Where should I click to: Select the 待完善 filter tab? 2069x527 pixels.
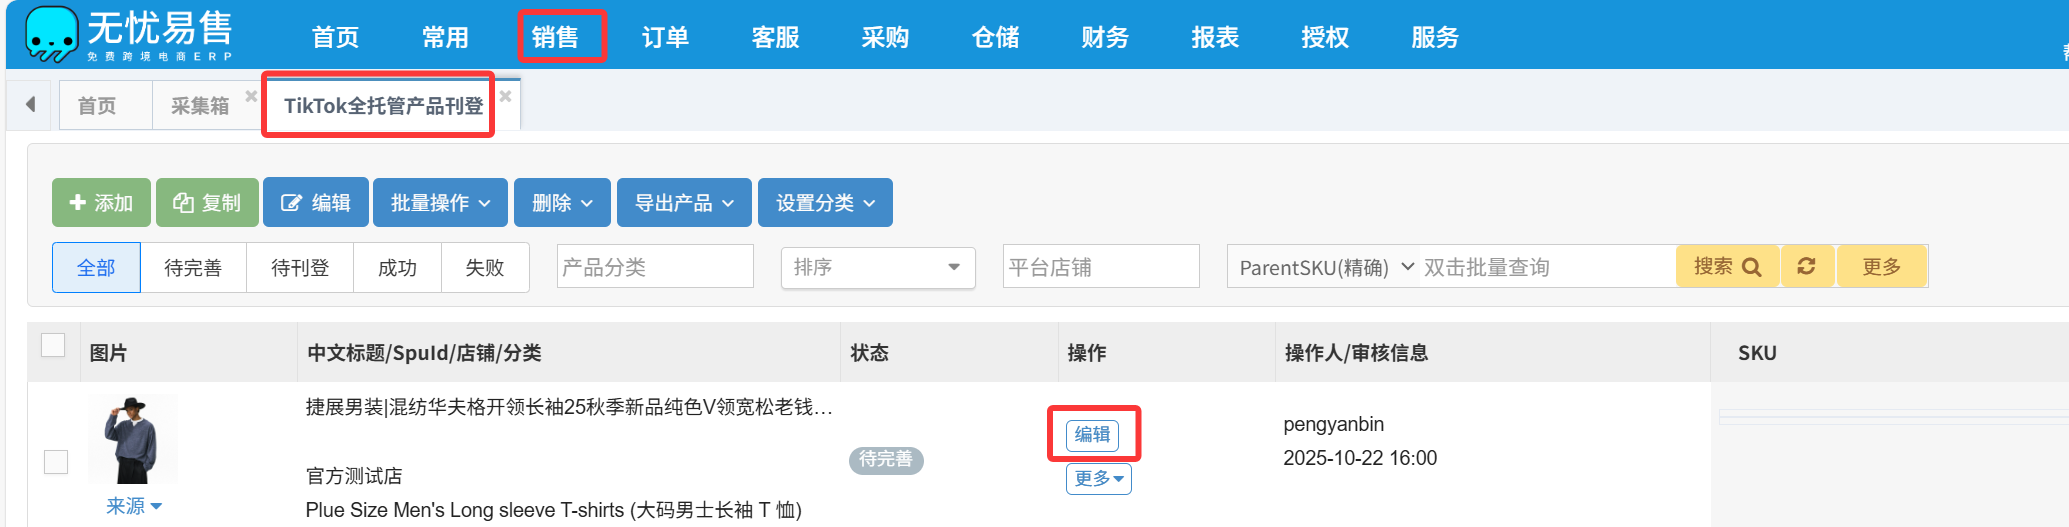pos(193,268)
